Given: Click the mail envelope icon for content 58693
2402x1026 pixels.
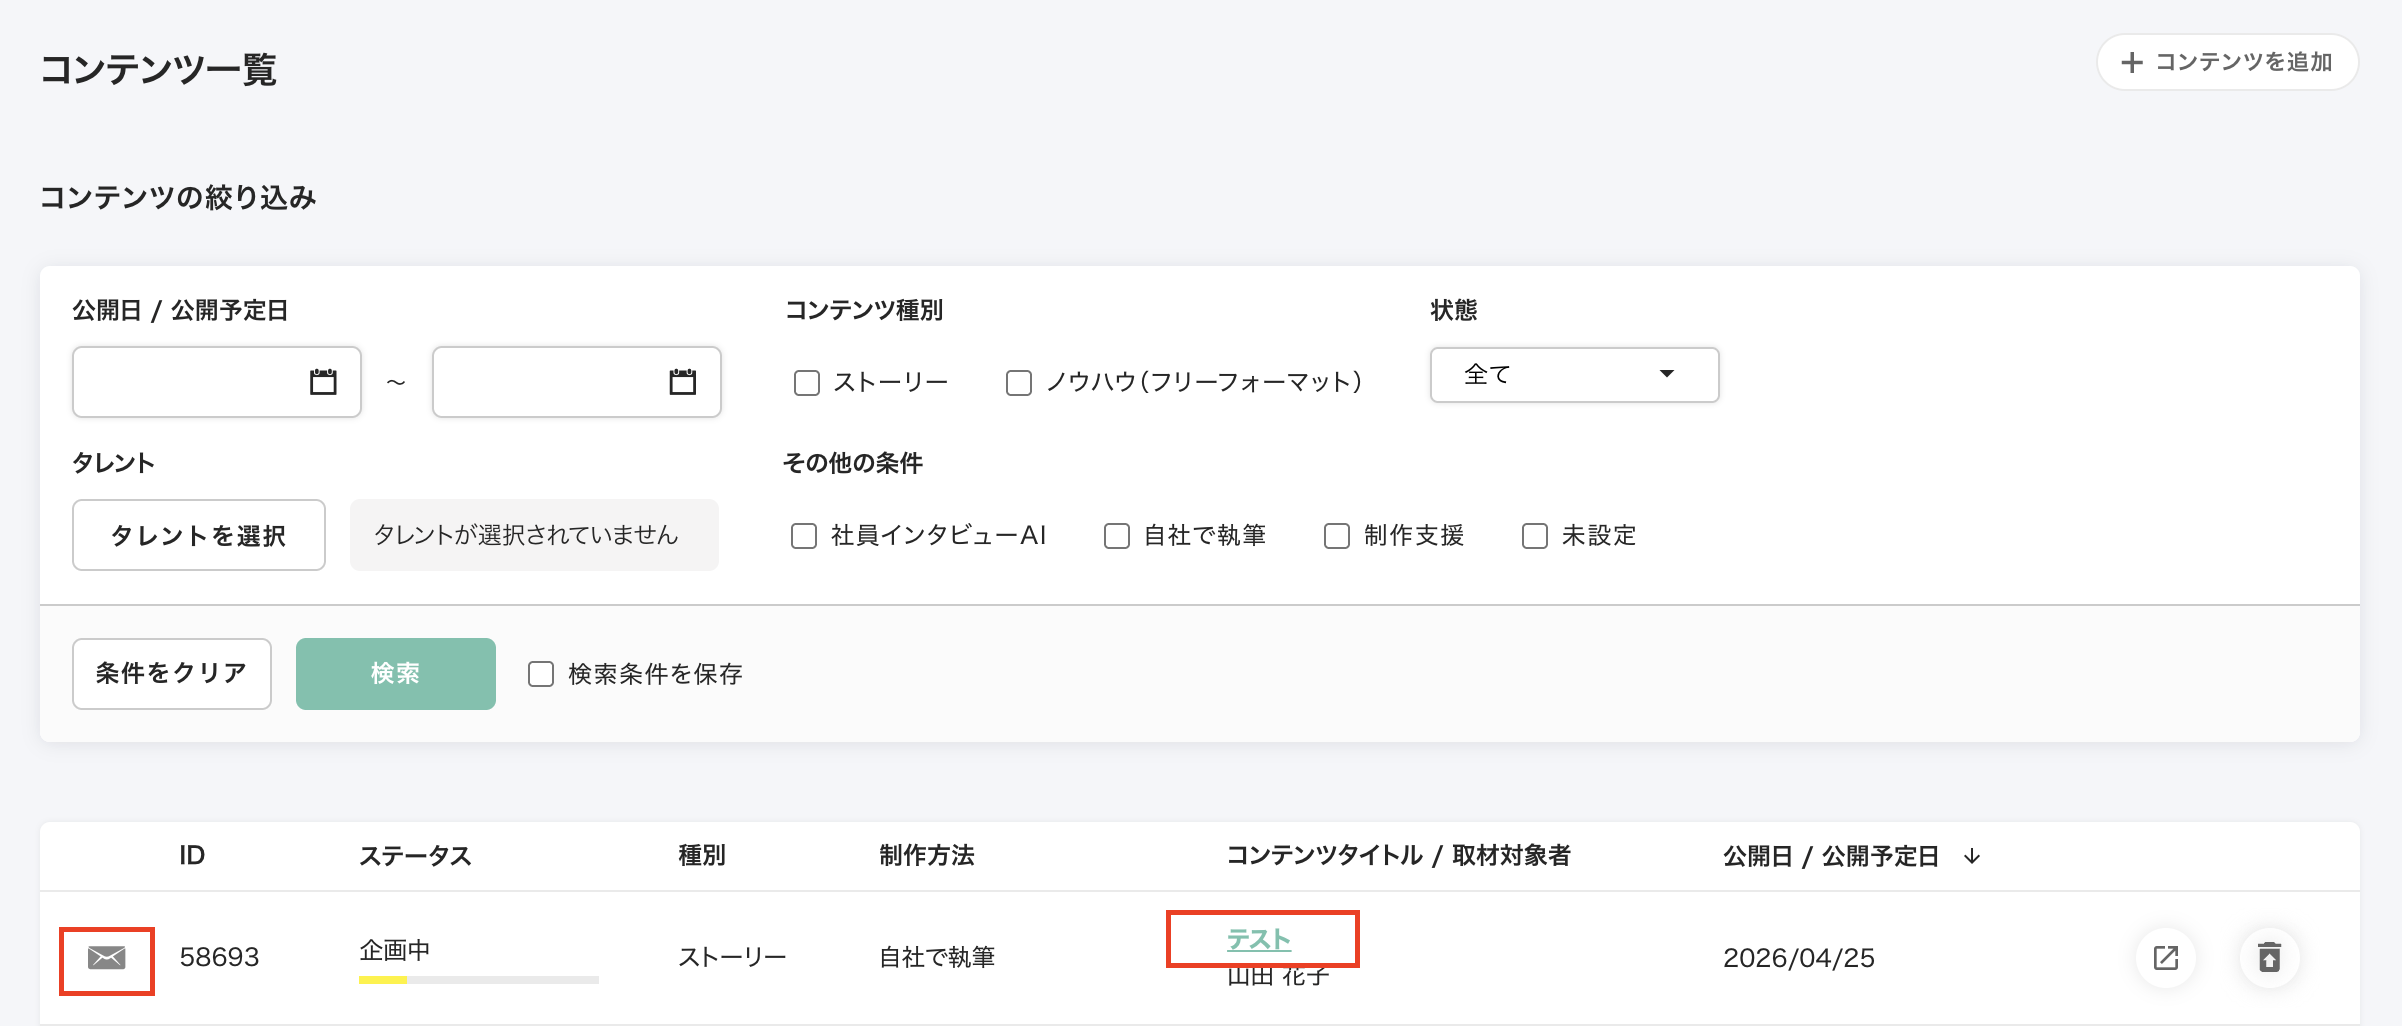Looking at the screenshot, I should tap(106, 958).
